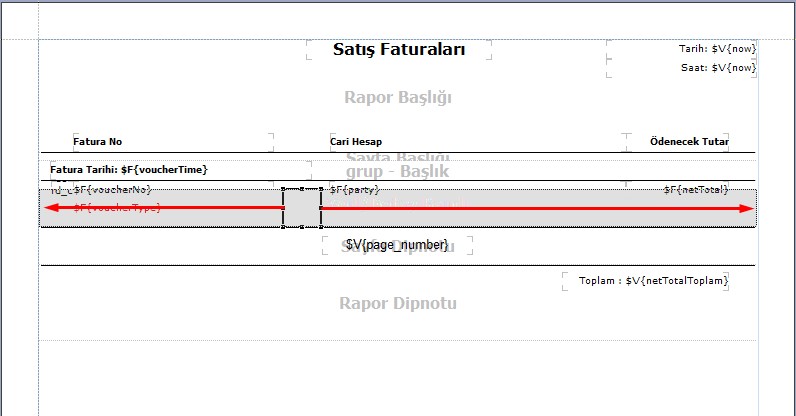Click the selected gray box element
The height and width of the screenshot is (416, 796).
pos(302,208)
